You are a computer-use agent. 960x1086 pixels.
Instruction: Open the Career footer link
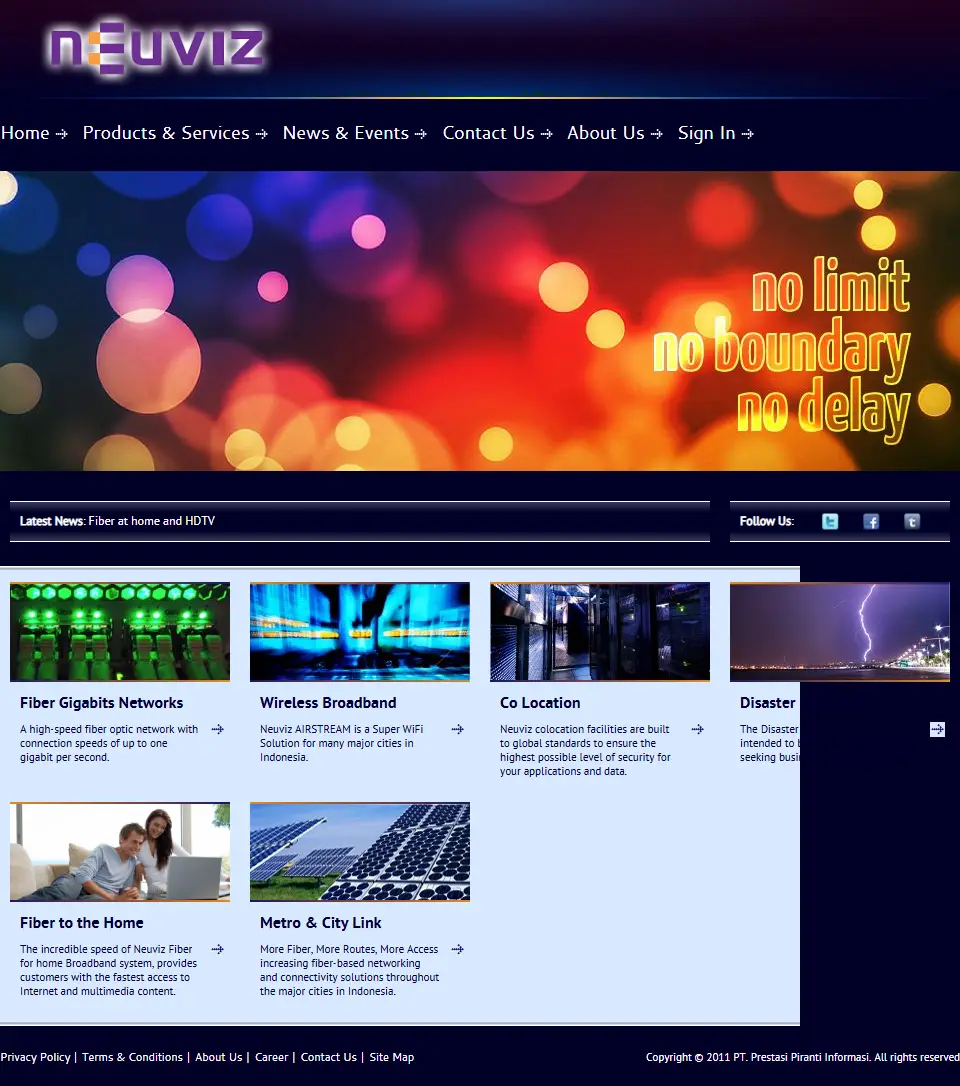click(x=272, y=1057)
